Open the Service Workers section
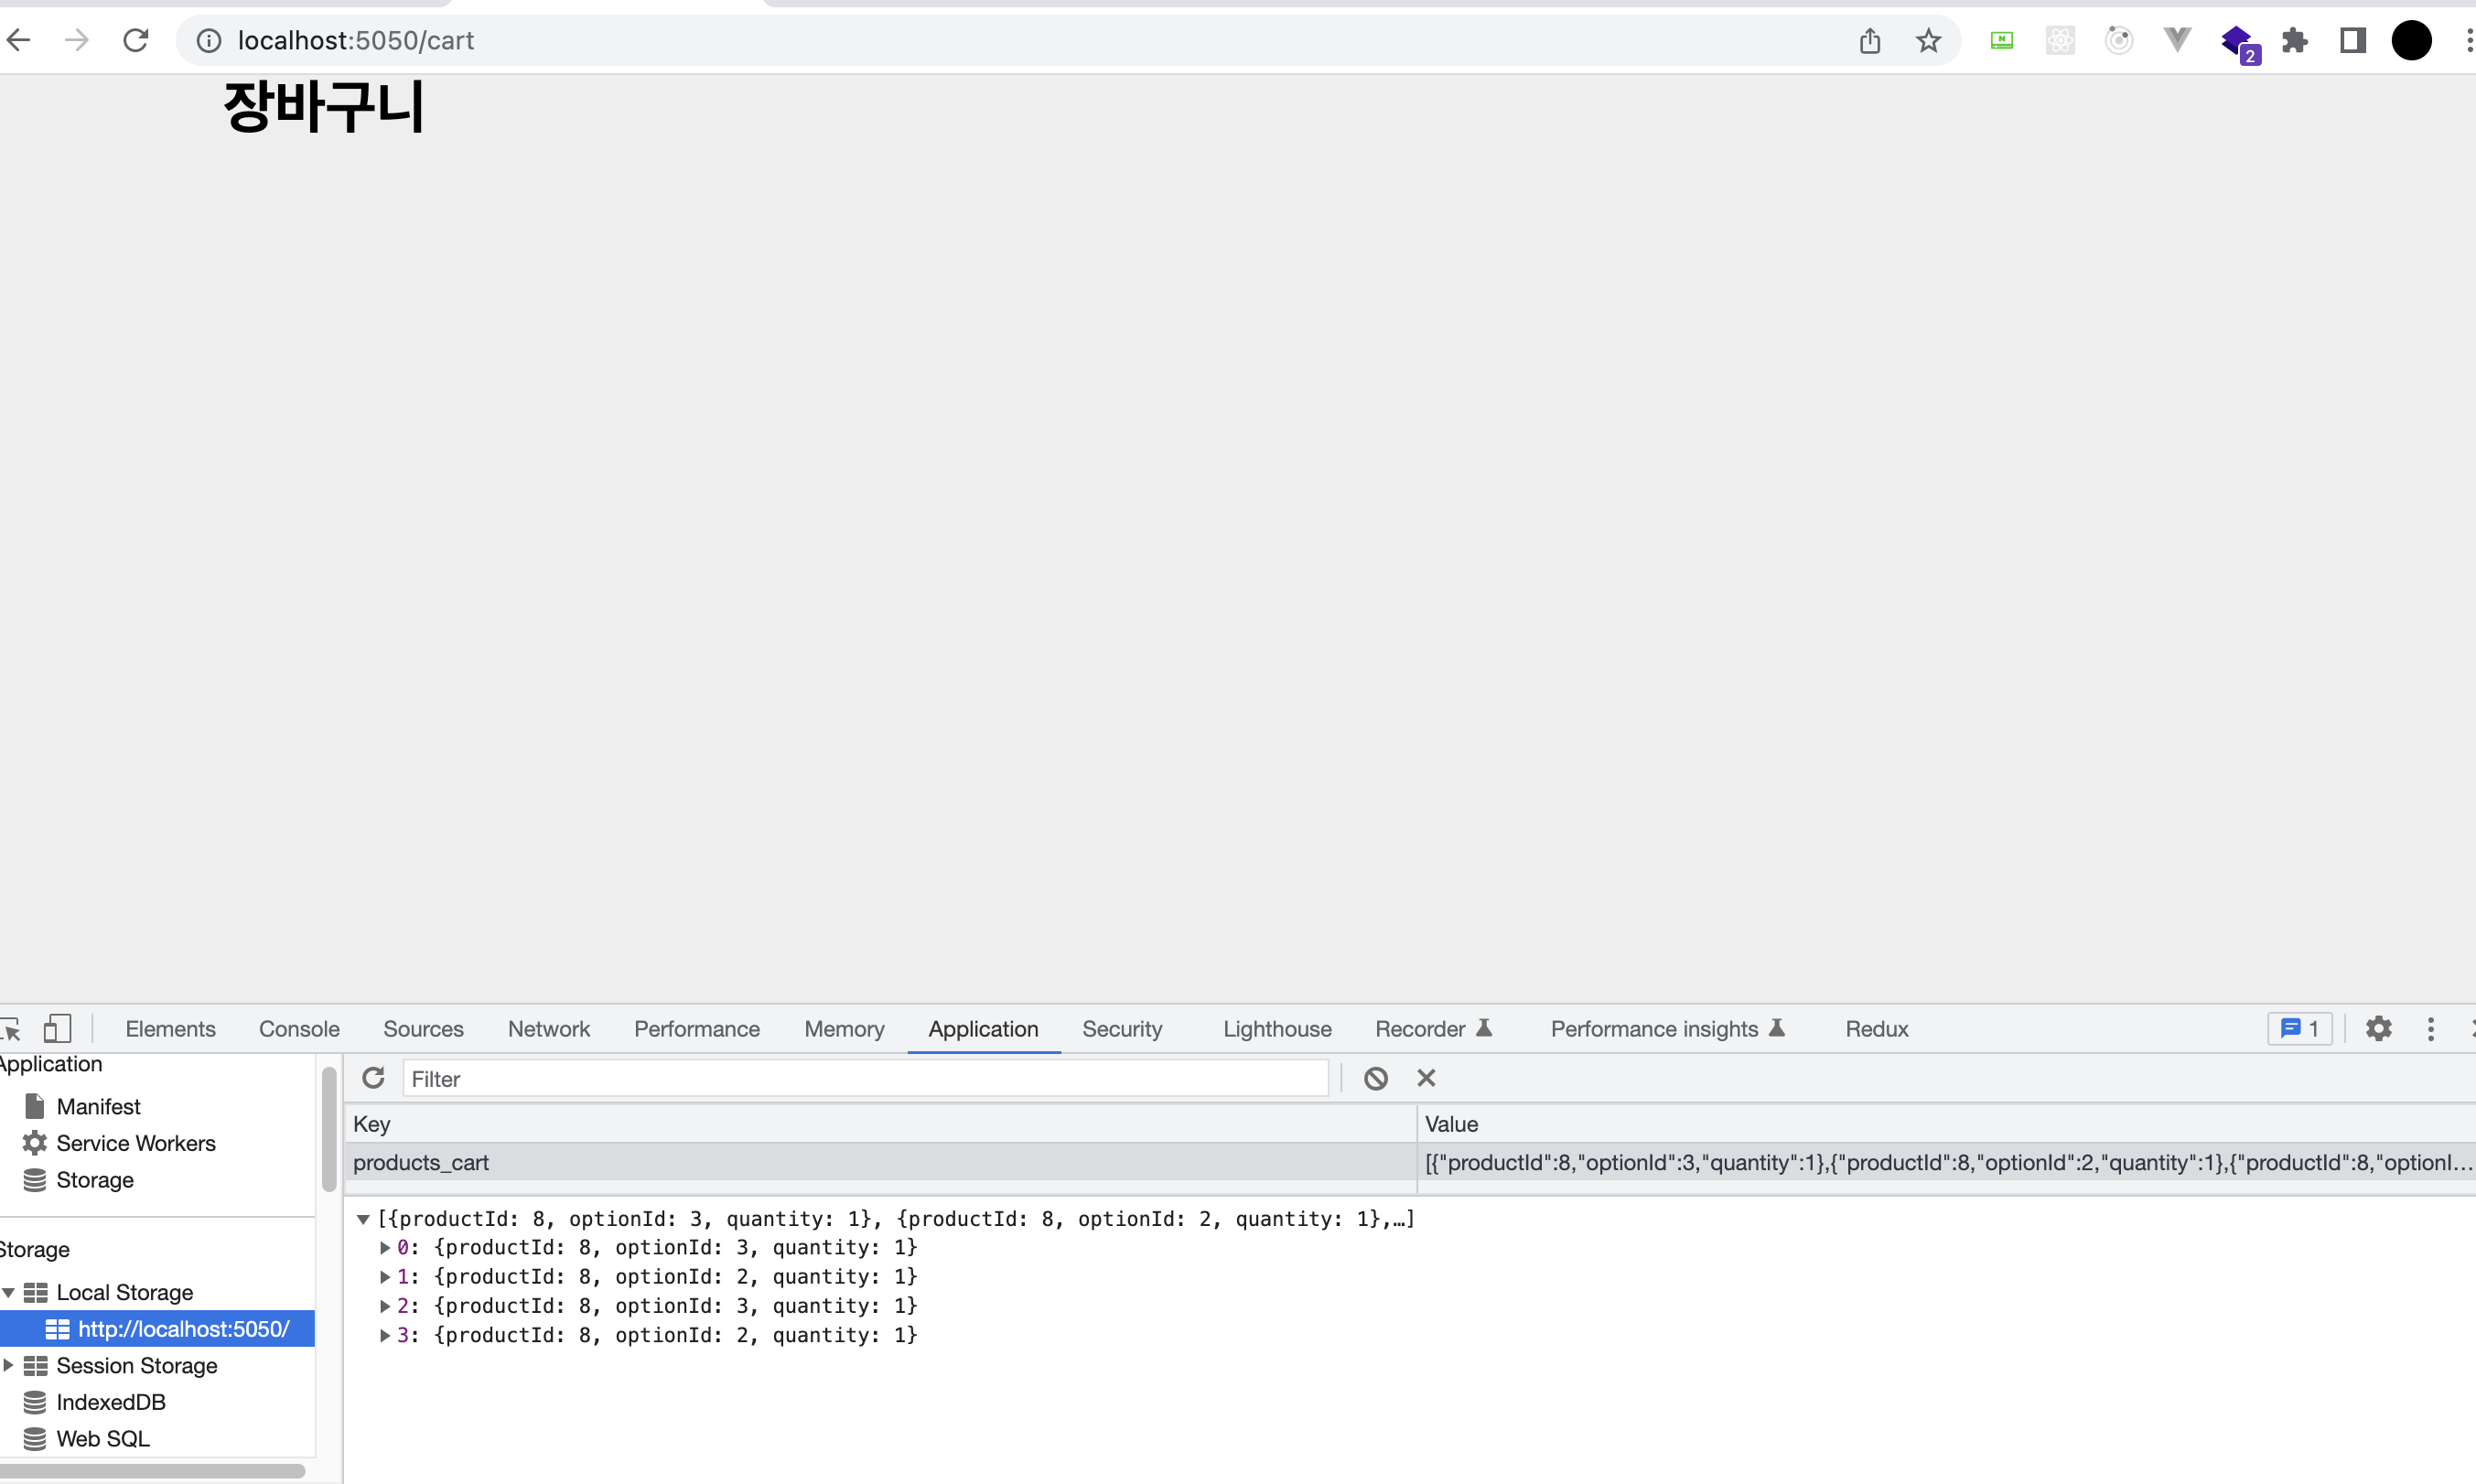Screen dimensions: 2476x1484 pos(135,1143)
